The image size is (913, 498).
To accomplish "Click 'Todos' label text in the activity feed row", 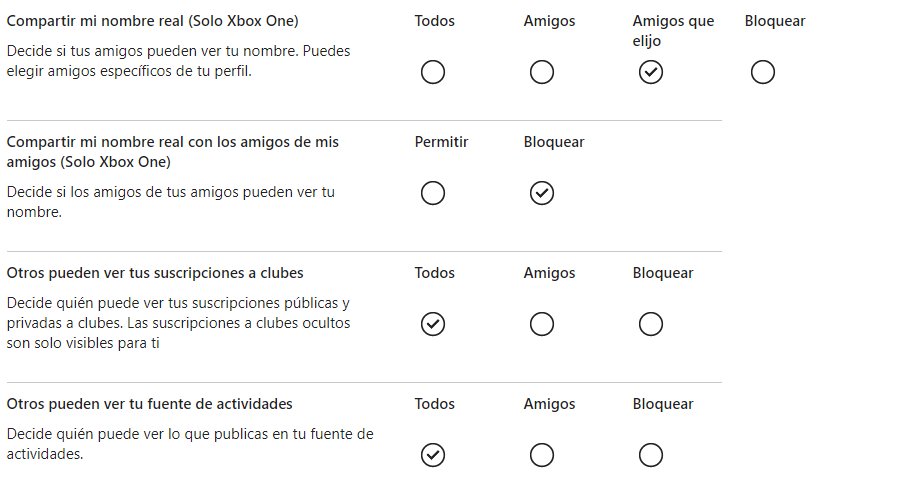I will point(434,404).
